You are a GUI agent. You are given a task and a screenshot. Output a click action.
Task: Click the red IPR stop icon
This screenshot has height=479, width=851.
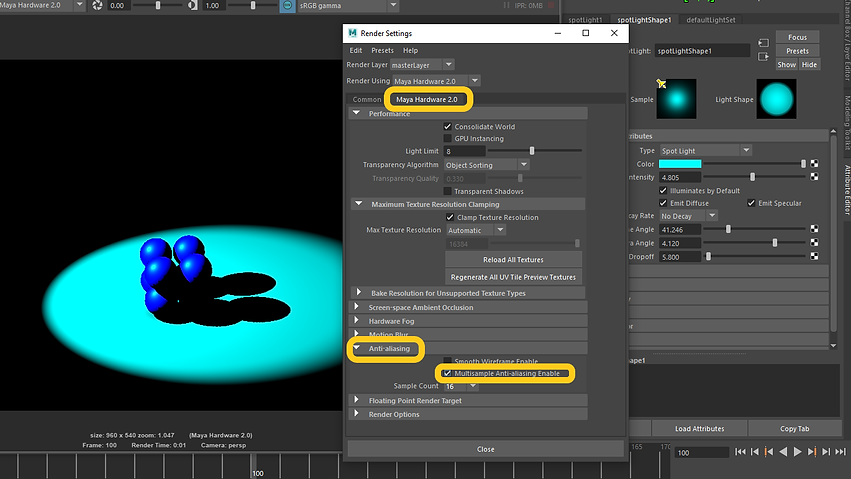point(551,5)
